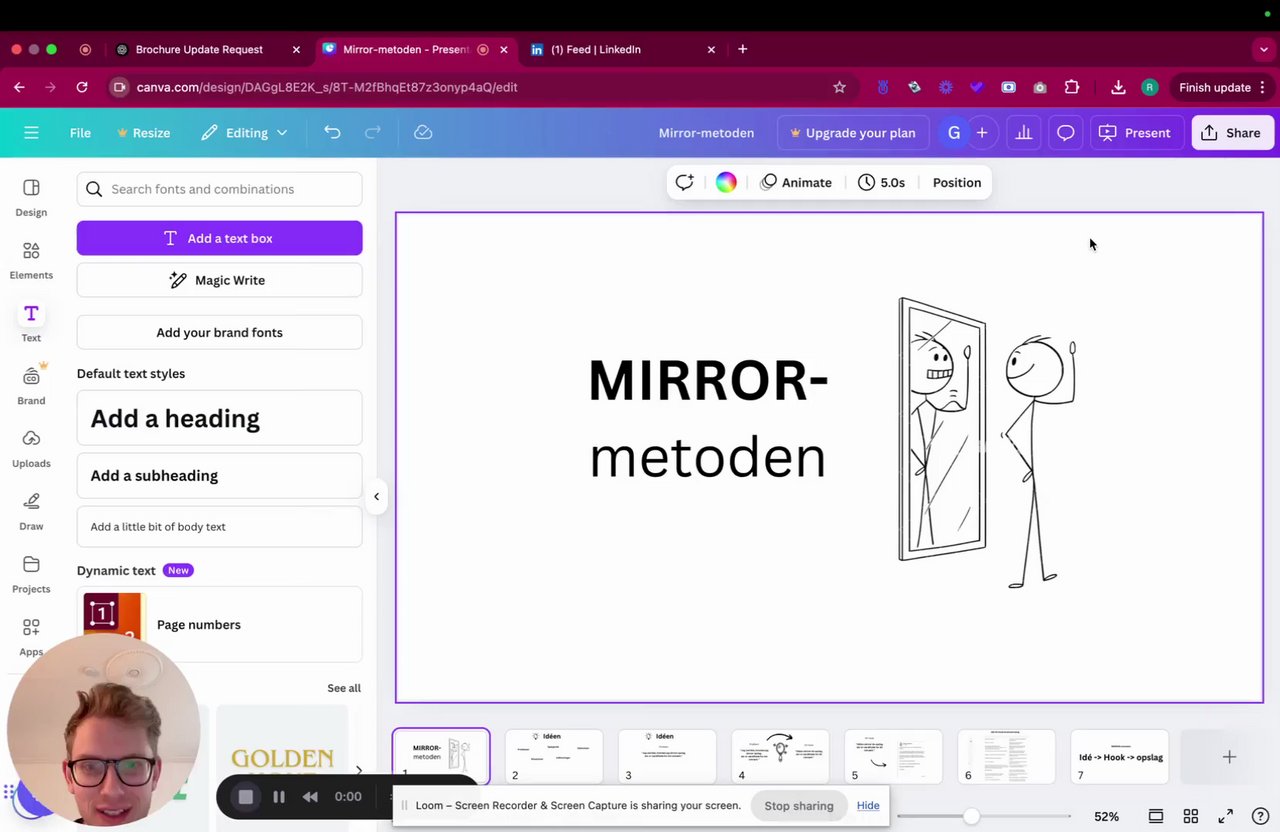Open the Elements side panel
The width and height of the screenshot is (1280, 832).
tap(31, 261)
